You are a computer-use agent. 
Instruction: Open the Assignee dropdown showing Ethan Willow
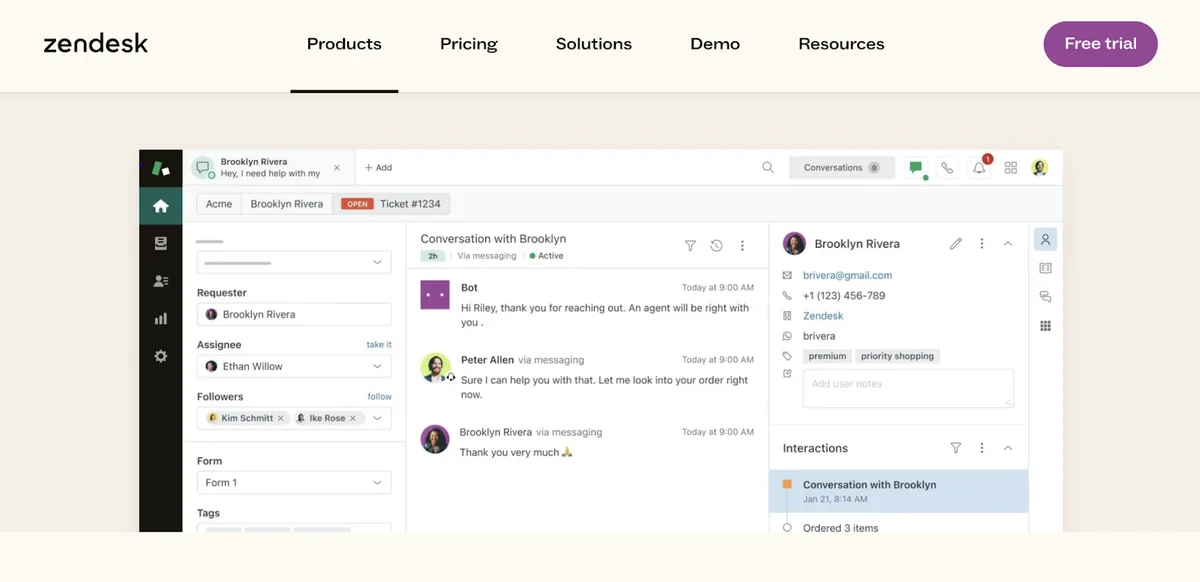click(x=294, y=366)
